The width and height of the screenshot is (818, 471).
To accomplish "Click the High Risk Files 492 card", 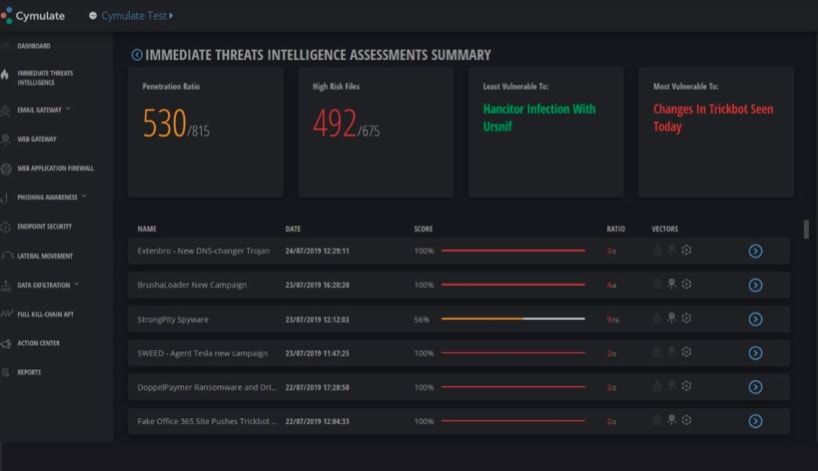I will coord(376,132).
